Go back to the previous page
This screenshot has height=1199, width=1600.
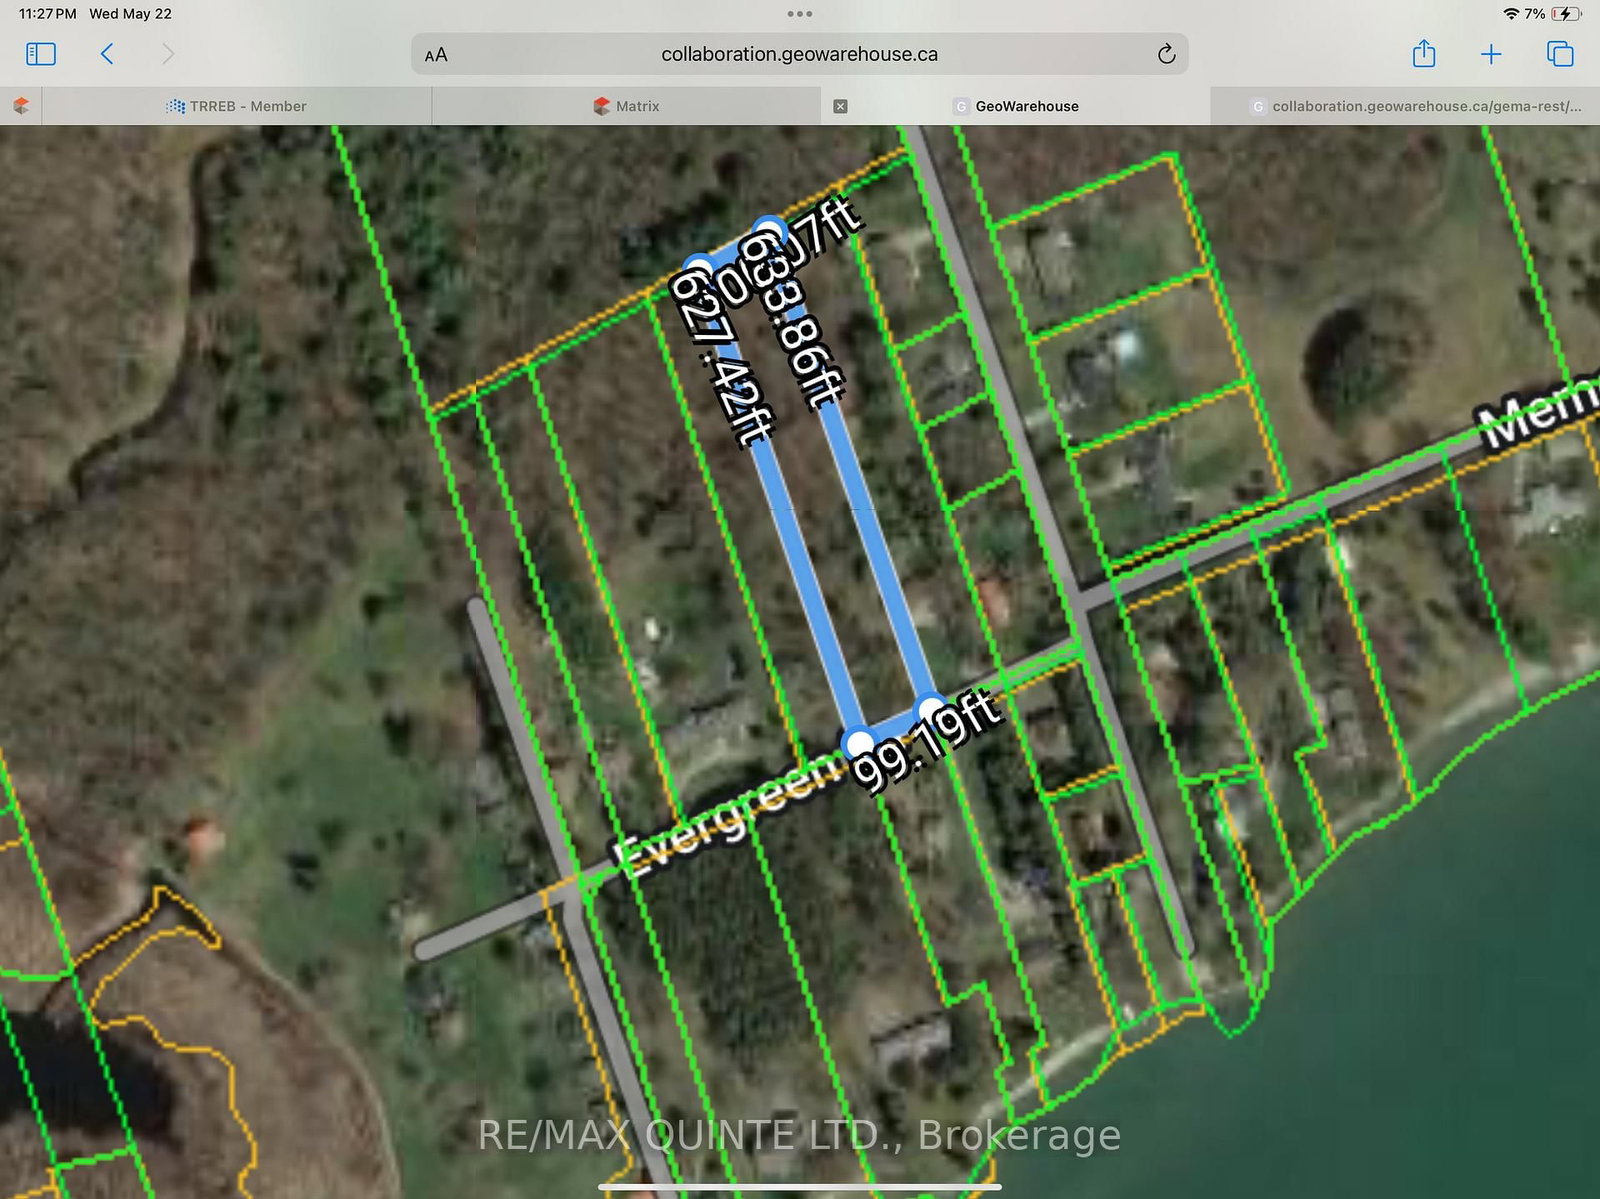point(107,54)
